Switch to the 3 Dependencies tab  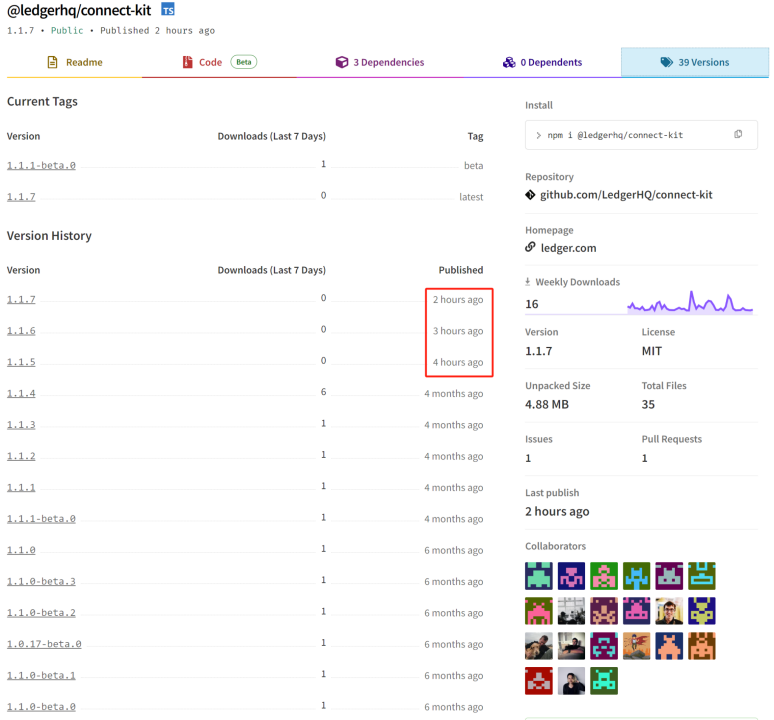coord(380,62)
